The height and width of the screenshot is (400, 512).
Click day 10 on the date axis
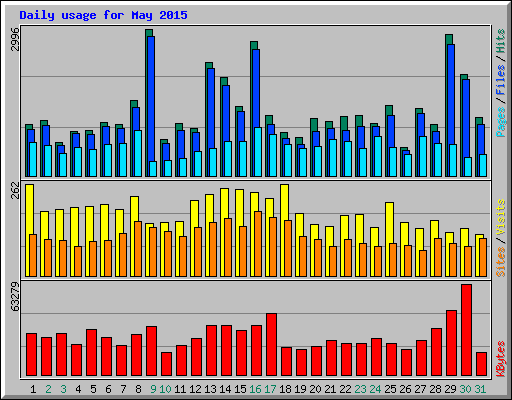(165, 389)
